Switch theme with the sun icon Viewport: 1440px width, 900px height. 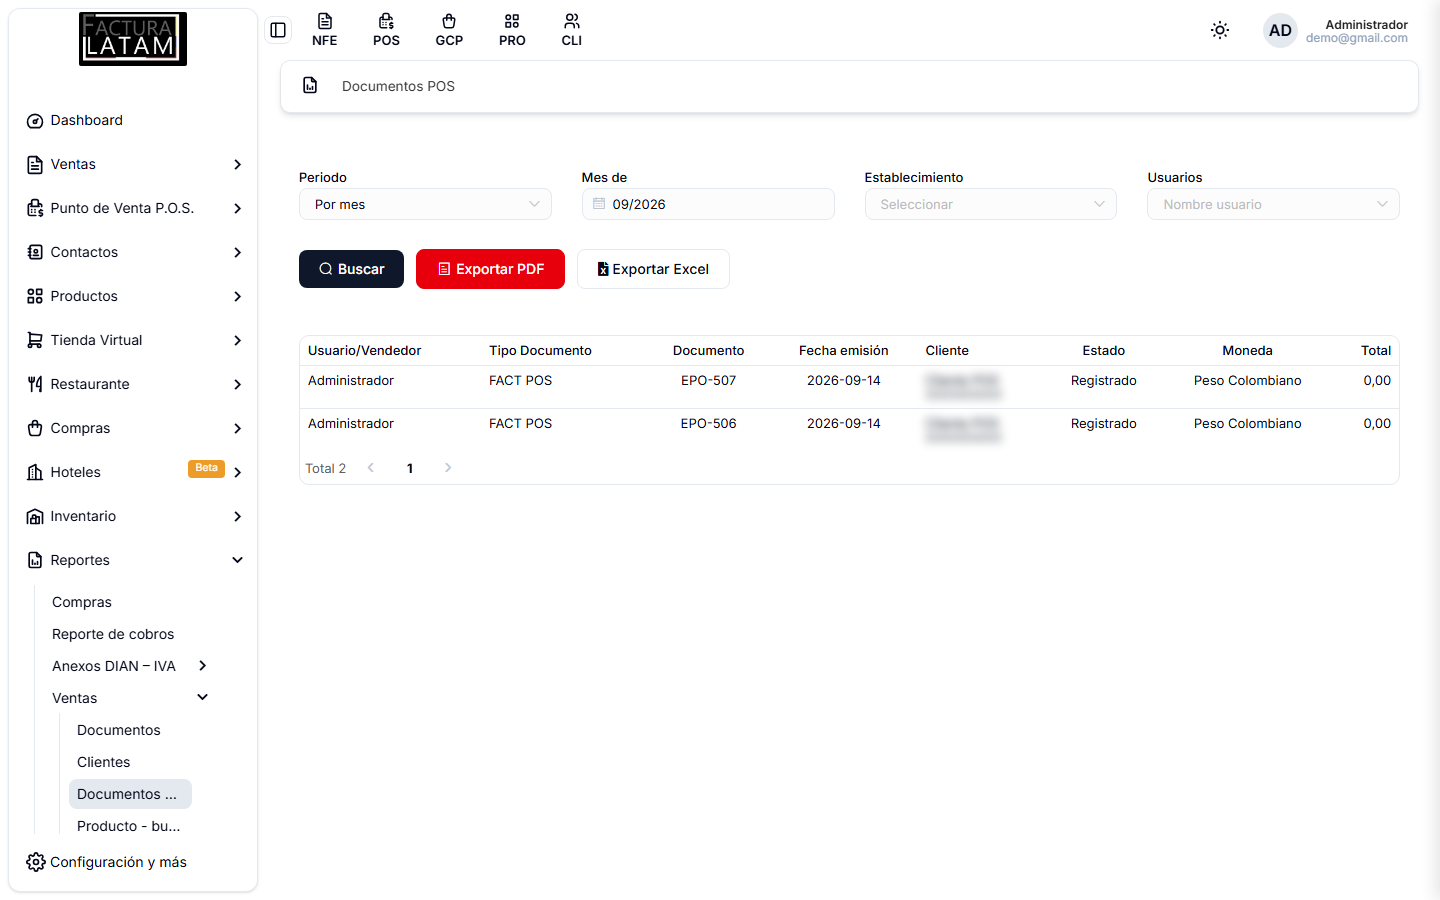[1220, 30]
